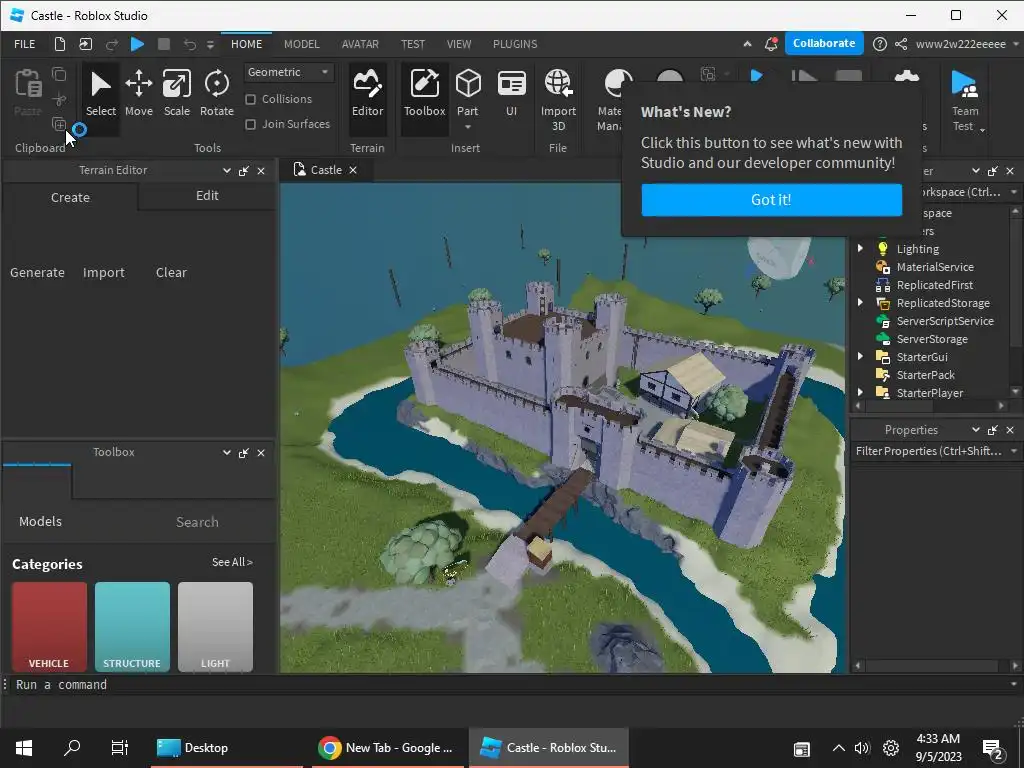Click Import in Terrain Editor
Screen dimensions: 1024x768
(x=103, y=272)
